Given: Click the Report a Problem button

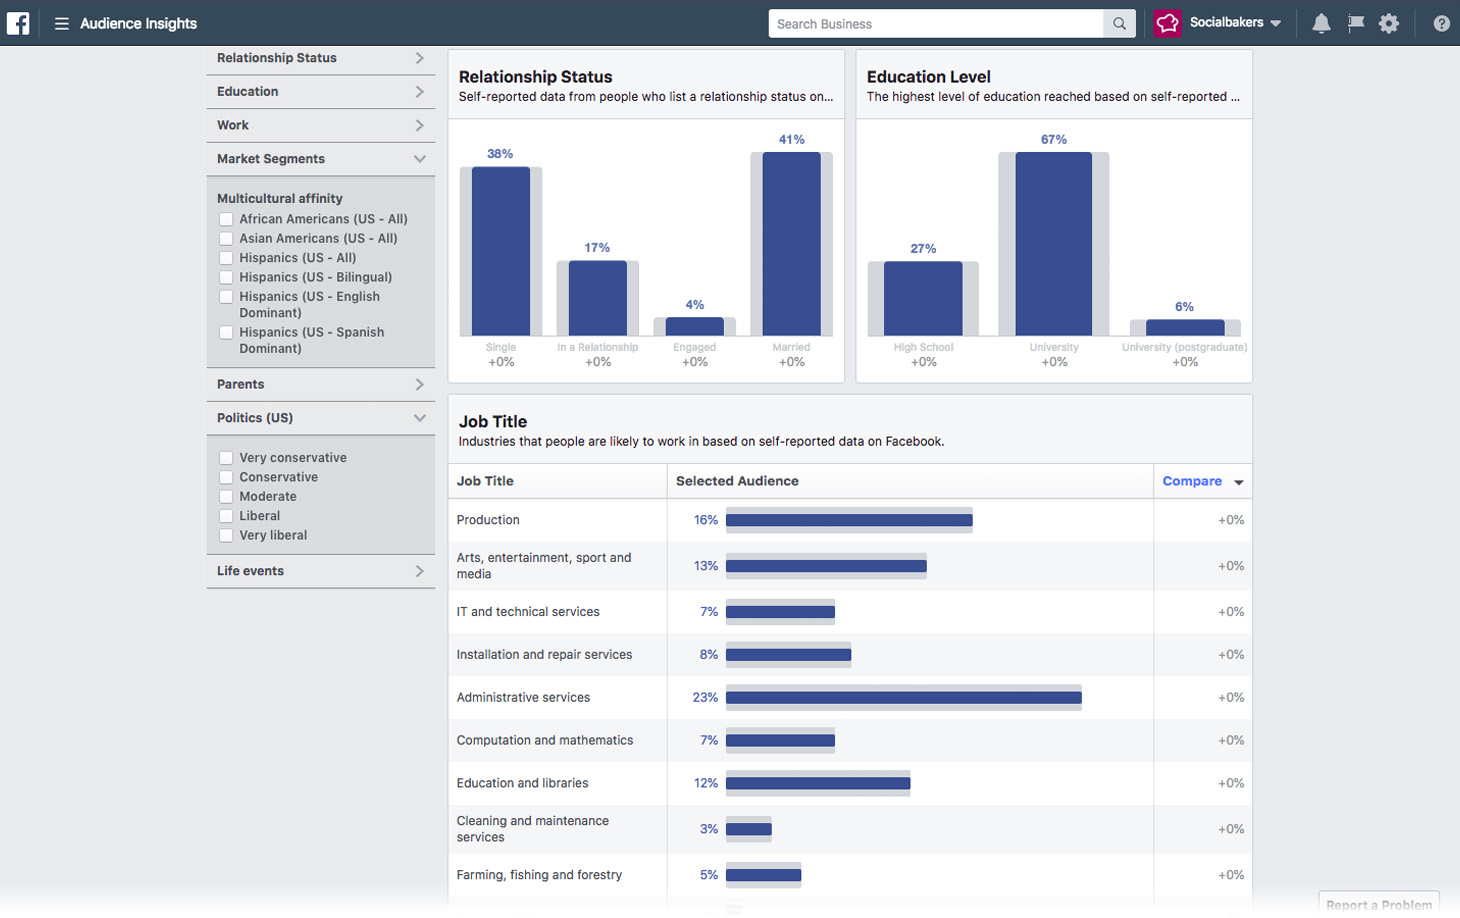Looking at the screenshot, I should pos(1378,904).
